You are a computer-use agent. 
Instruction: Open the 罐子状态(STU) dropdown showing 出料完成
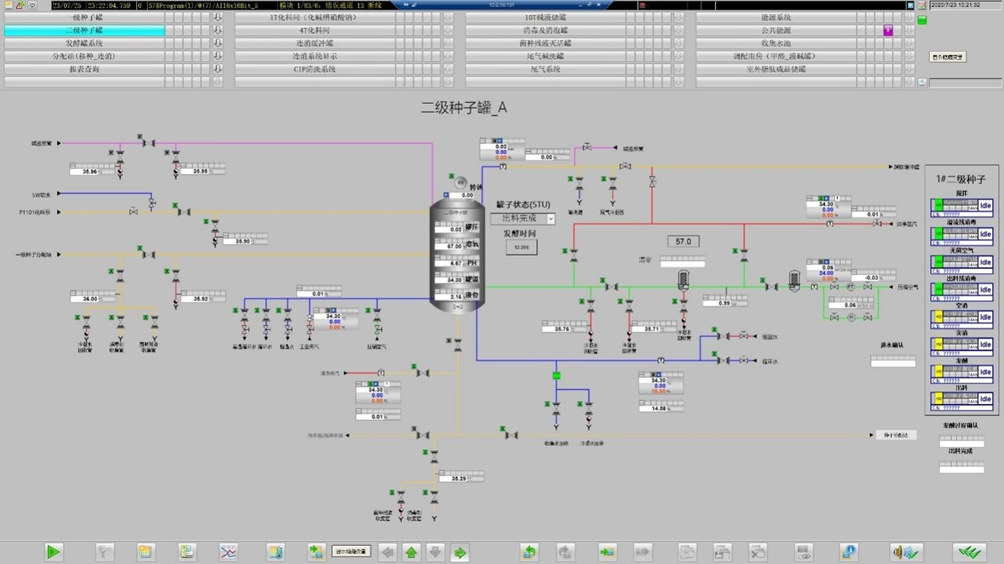tap(528, 218)
